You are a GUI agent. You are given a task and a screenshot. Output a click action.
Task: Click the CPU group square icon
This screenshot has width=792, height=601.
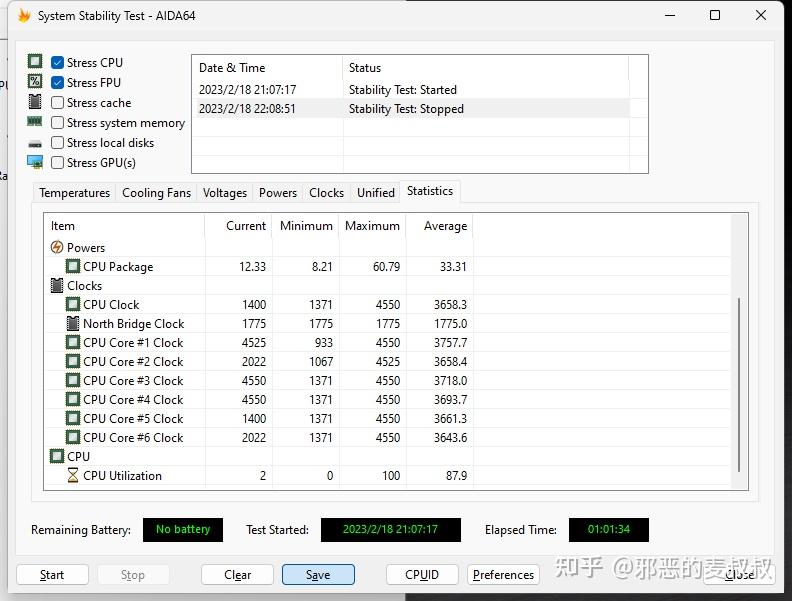pyautogui.click(x=57, y=457)
